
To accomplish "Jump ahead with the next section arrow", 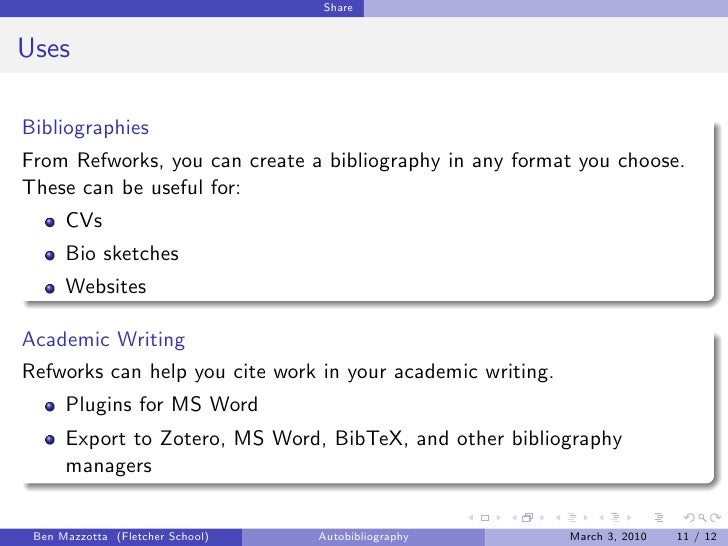I will click(x=629, y=518).
